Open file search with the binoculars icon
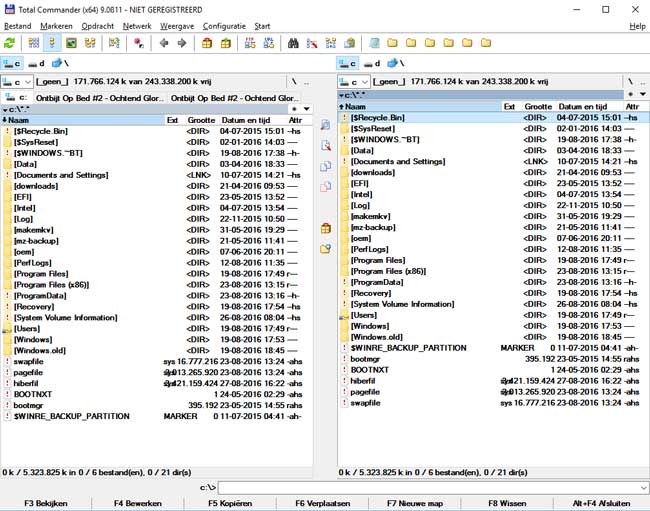Viewport: 650px width, 511px height. point(293,43)
